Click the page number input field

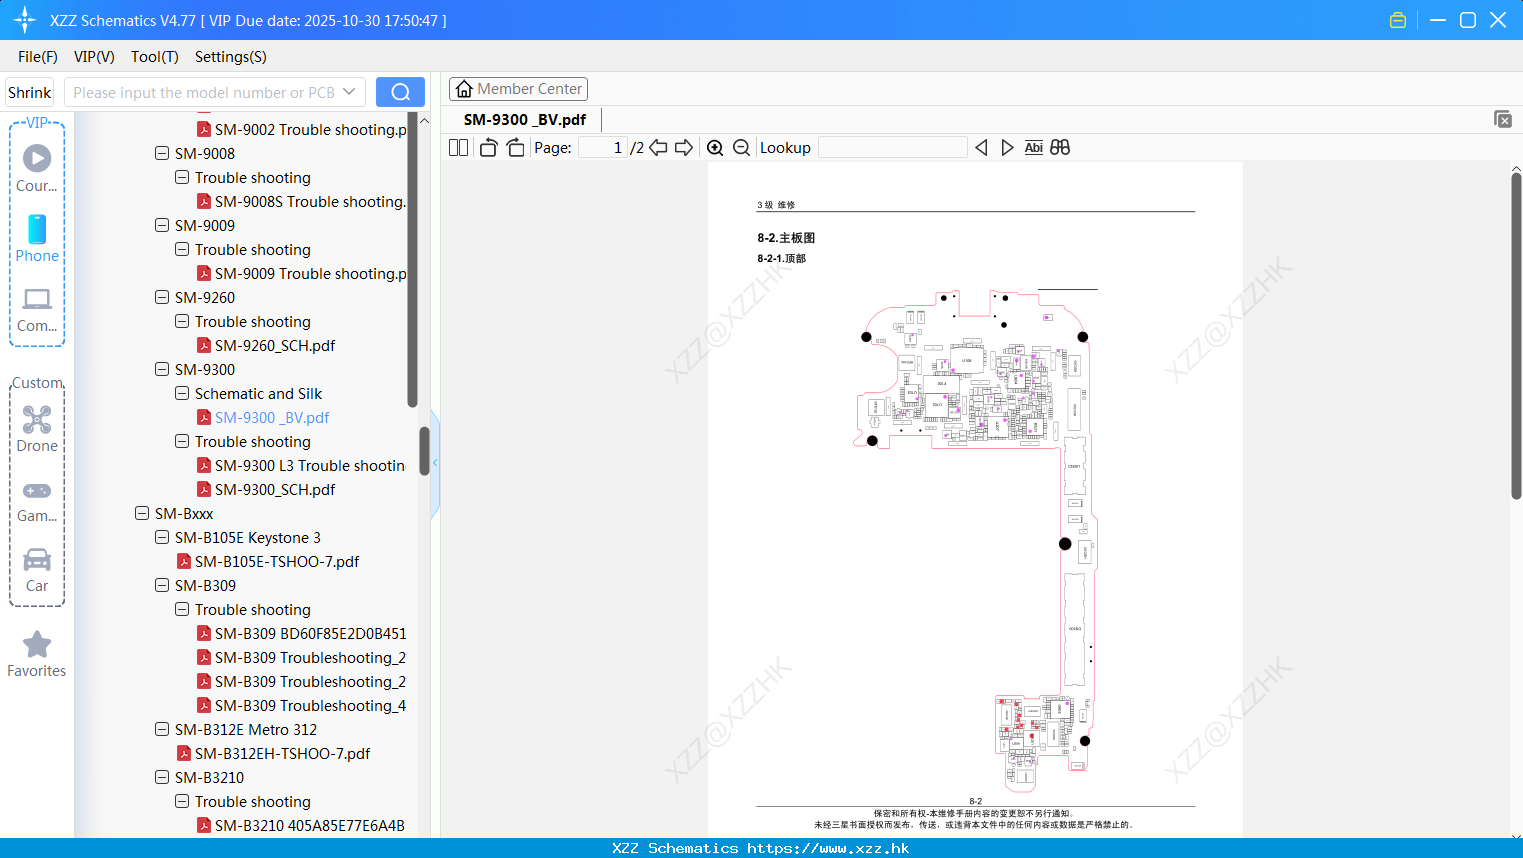[x=603, y=147]
